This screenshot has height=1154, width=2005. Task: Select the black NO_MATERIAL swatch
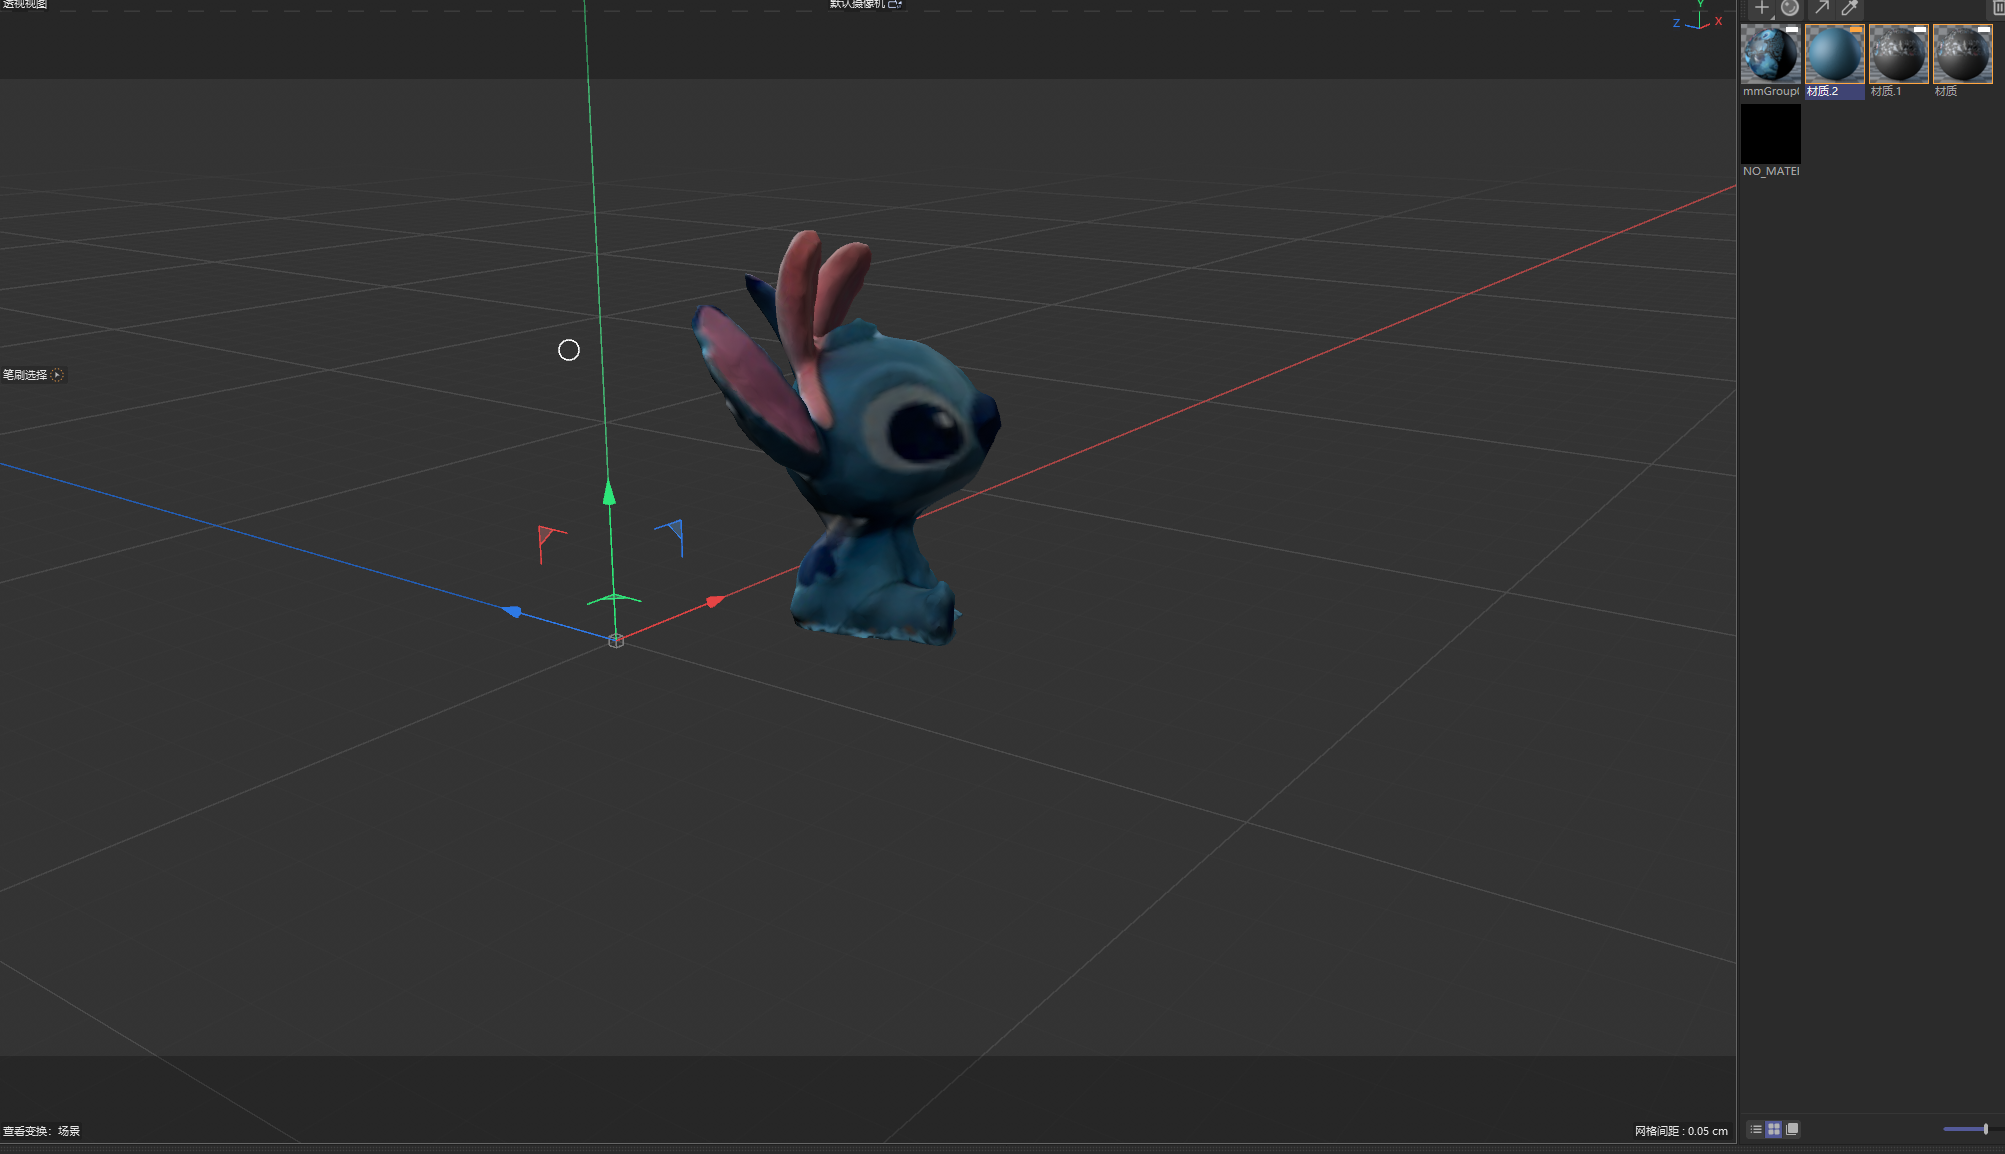coord(1770,134)
